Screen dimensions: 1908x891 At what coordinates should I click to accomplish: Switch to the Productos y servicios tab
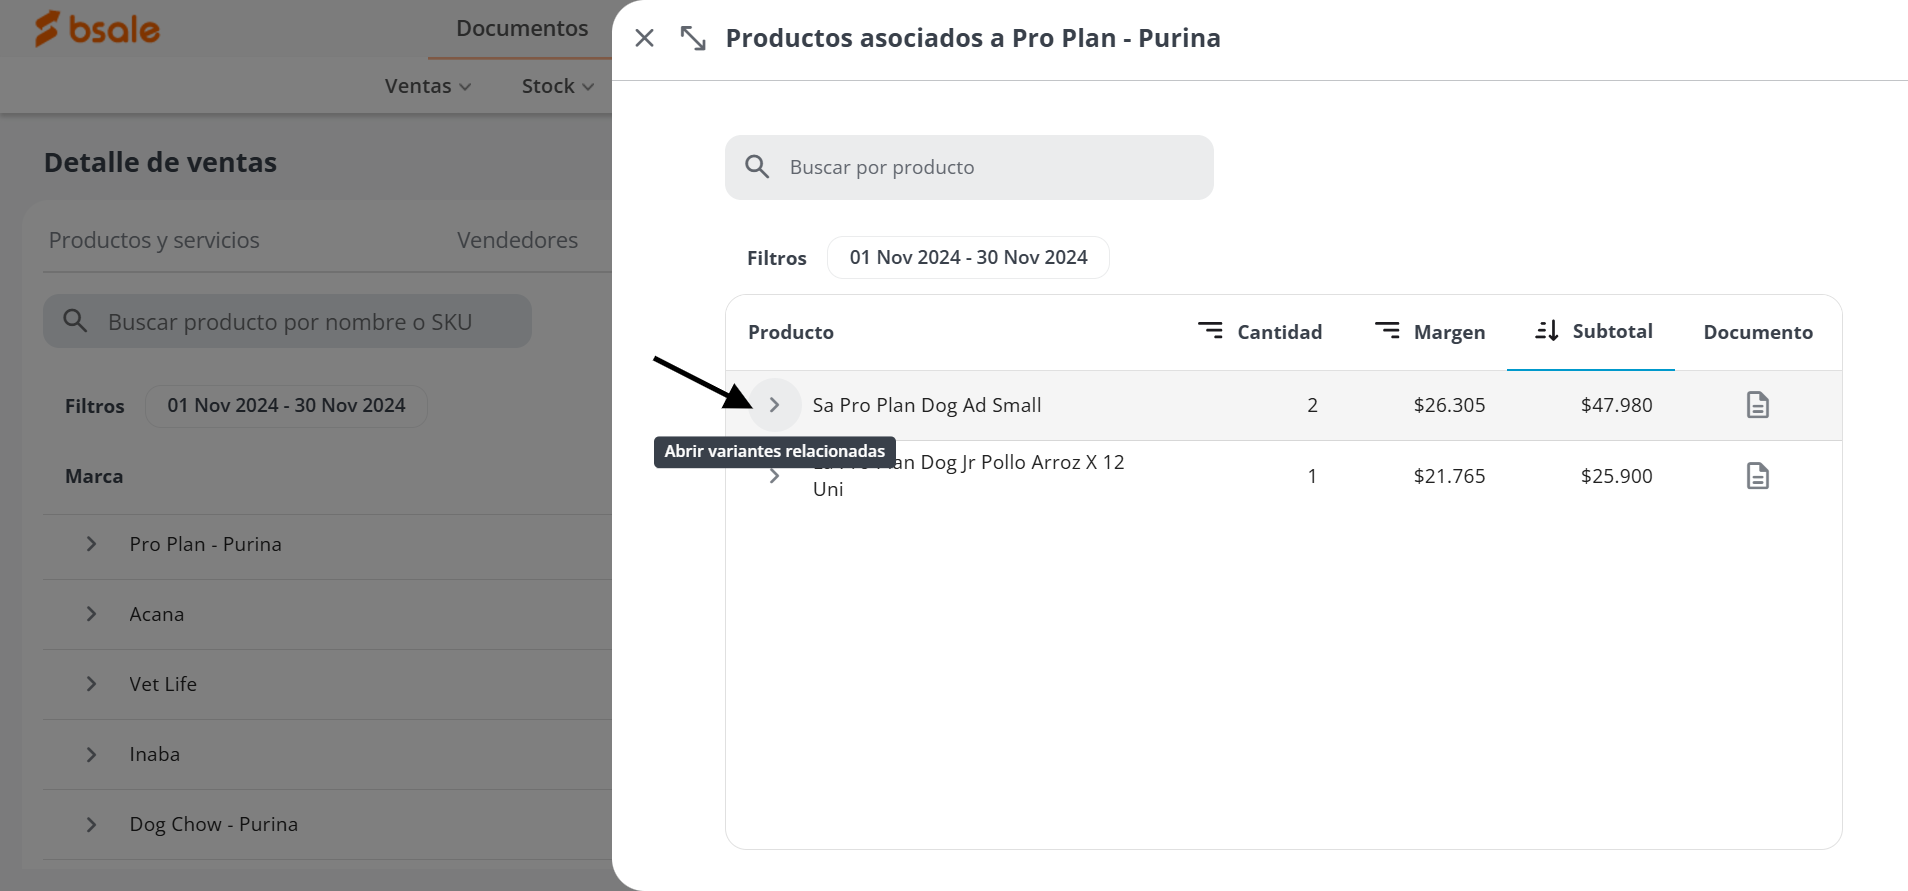pos(154,240)
